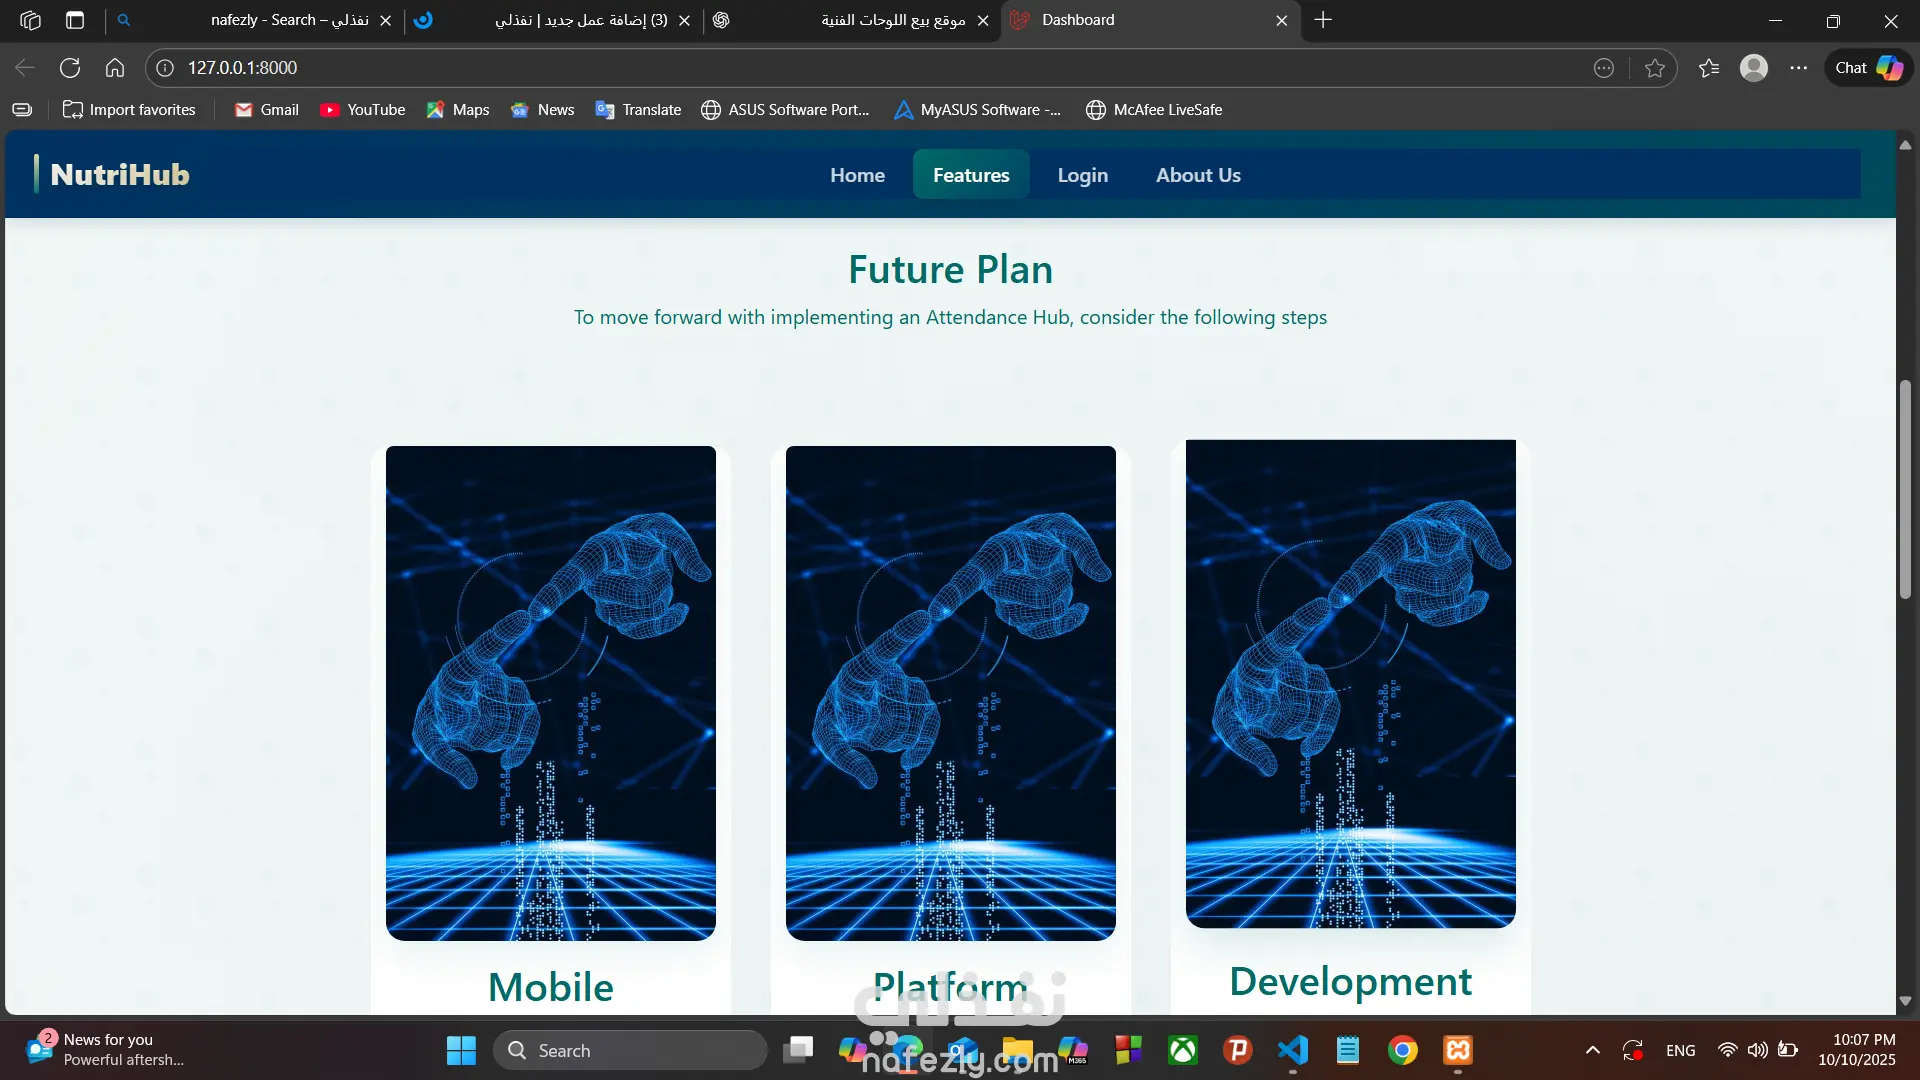Open About Us navigation link
Screen dimensions: 1920x1080
pyautogui.click(x=1198, y=175)
